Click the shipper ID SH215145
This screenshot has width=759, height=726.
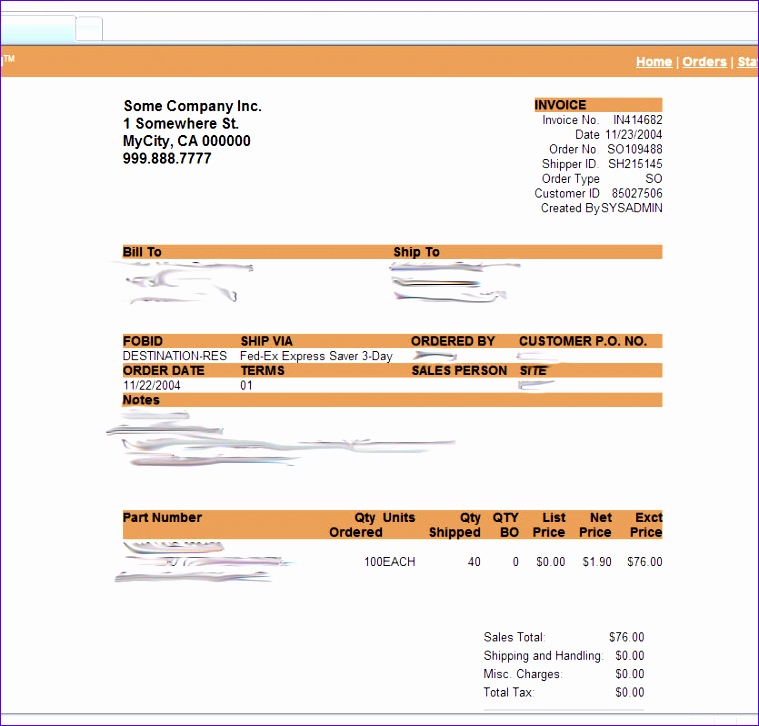(635, 164)
